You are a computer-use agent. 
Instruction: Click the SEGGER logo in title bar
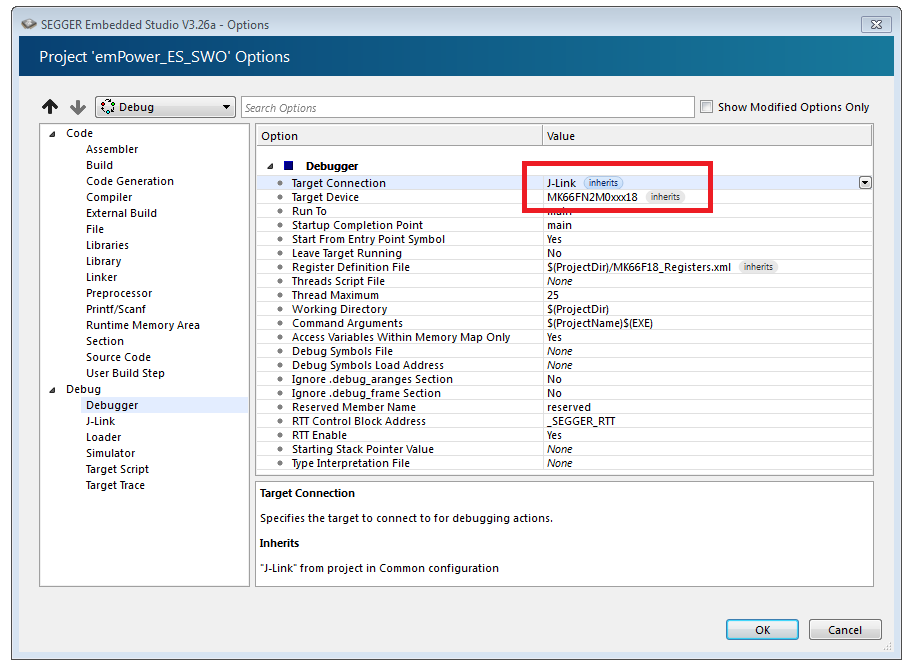pyautogui.click(x=29, y=24)
